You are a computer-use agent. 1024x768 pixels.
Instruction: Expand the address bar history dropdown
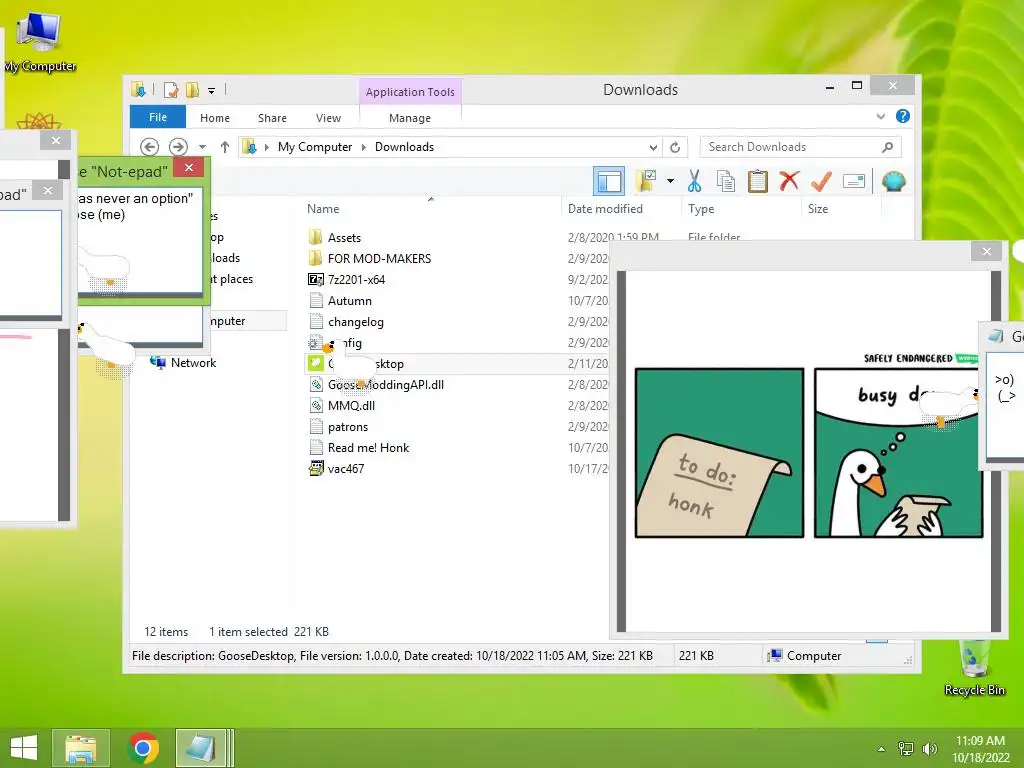point(653,147)
